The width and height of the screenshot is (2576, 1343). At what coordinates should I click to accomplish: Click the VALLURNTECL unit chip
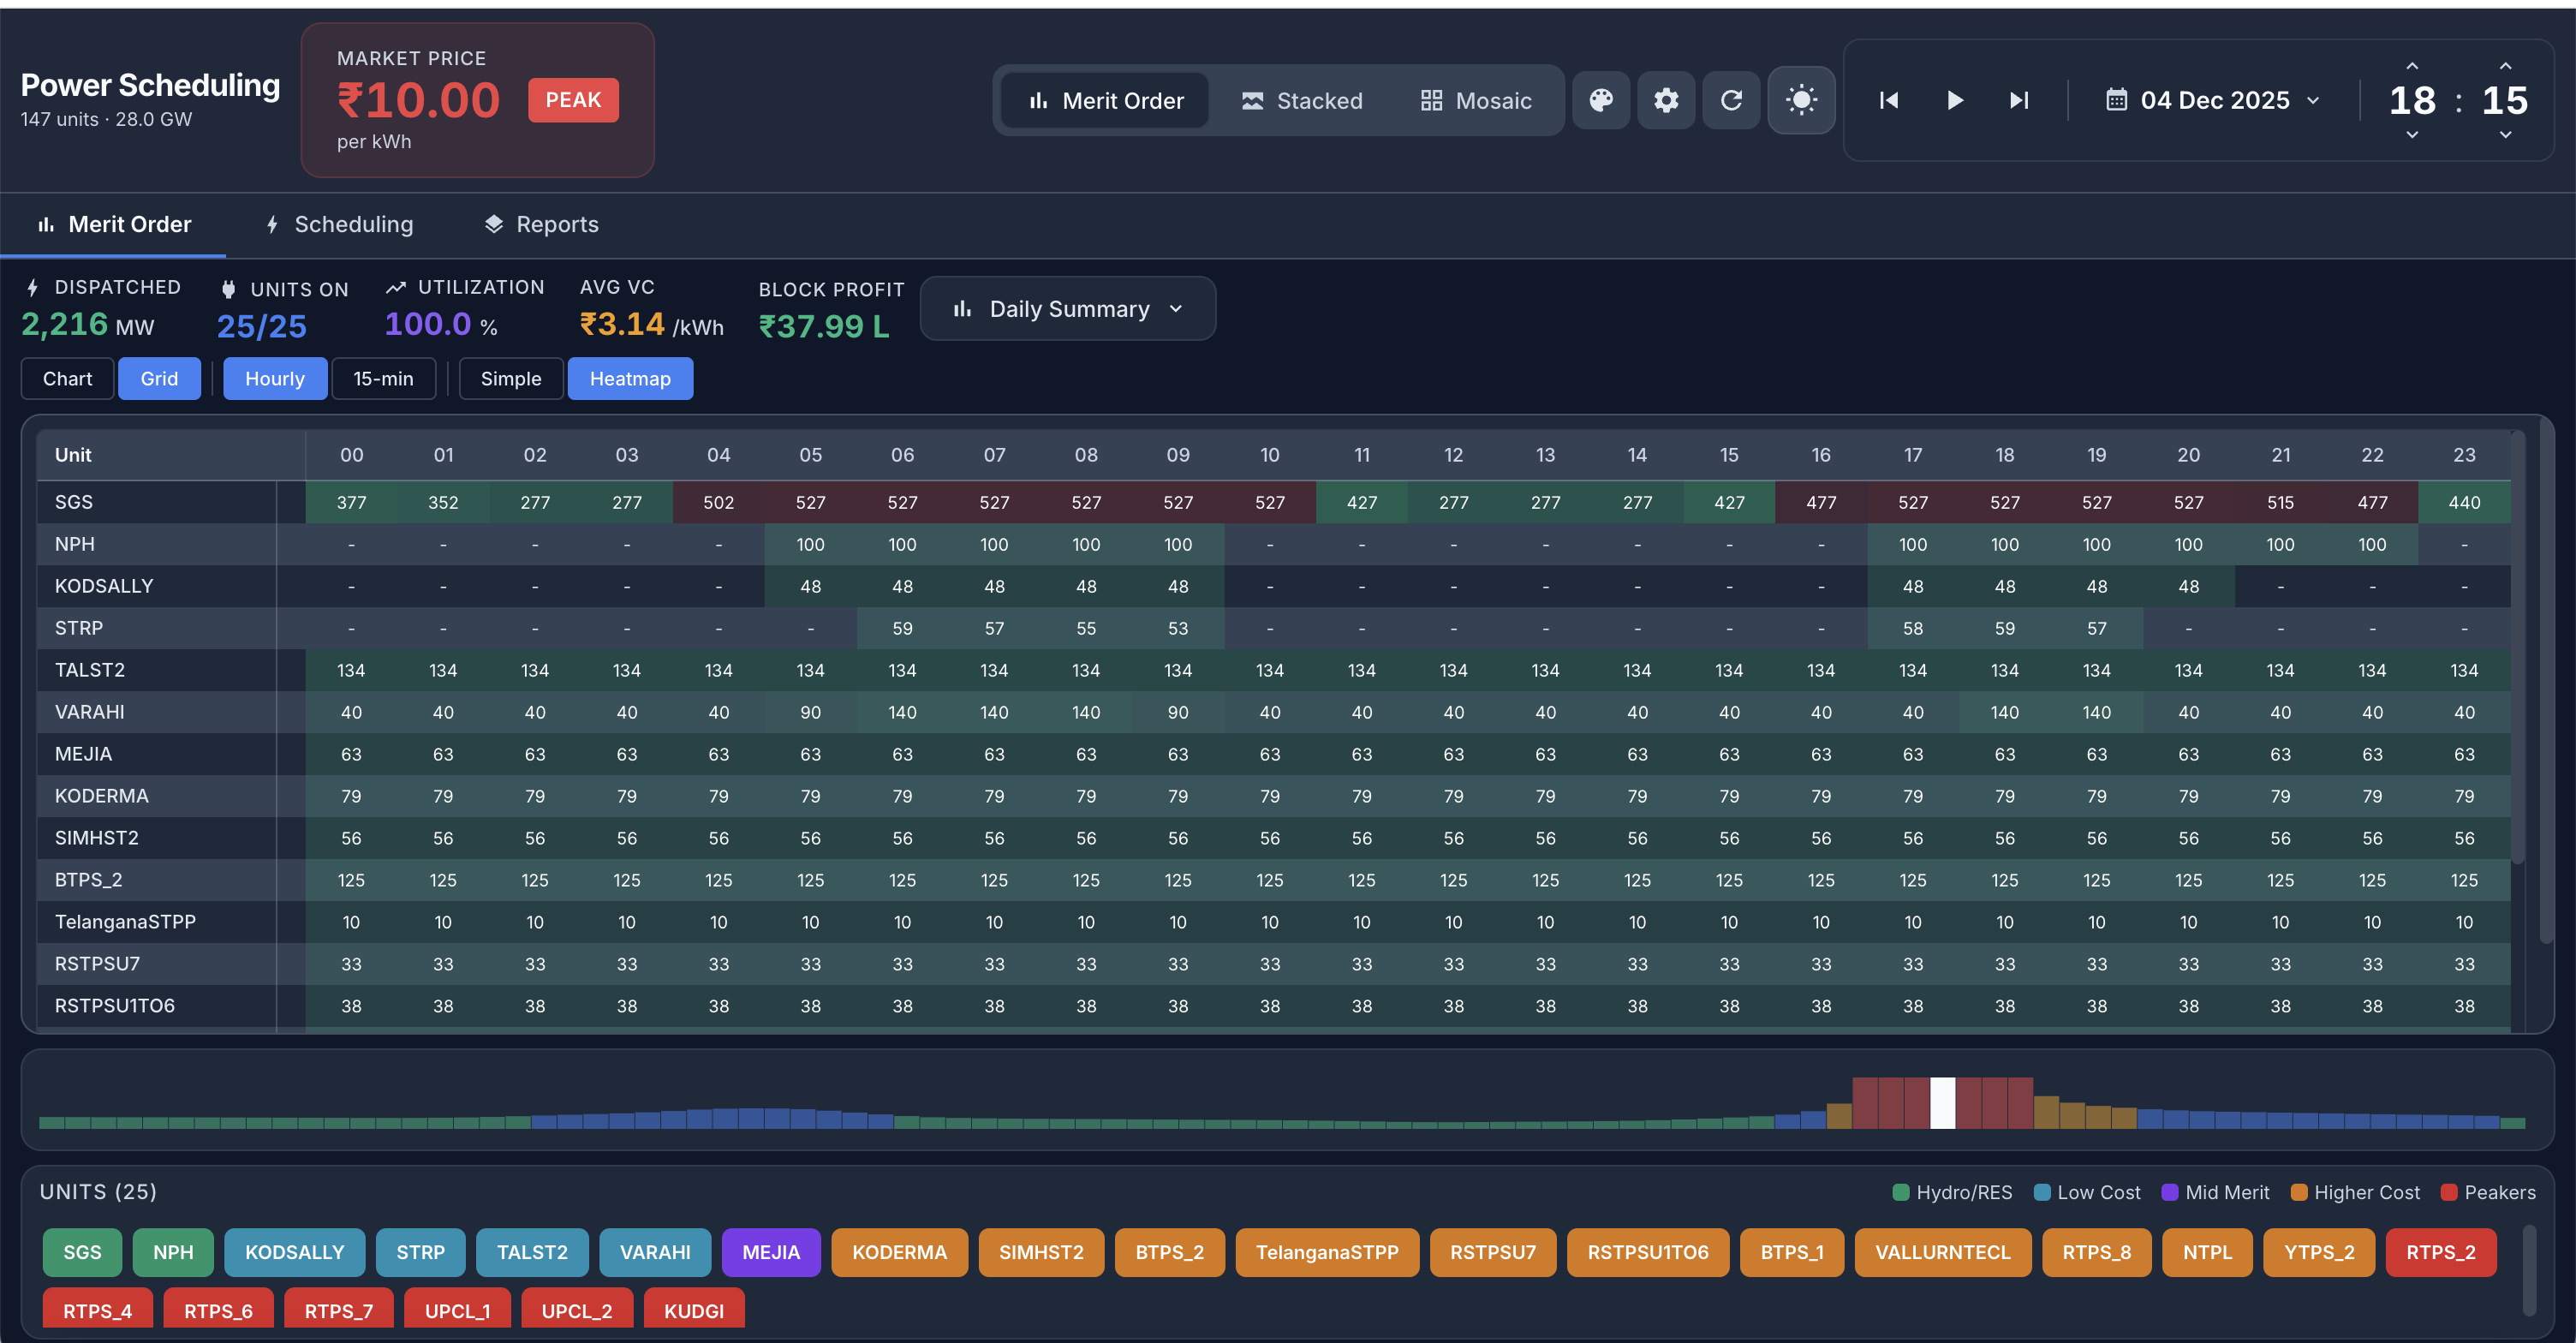tap(1942, 1252)
